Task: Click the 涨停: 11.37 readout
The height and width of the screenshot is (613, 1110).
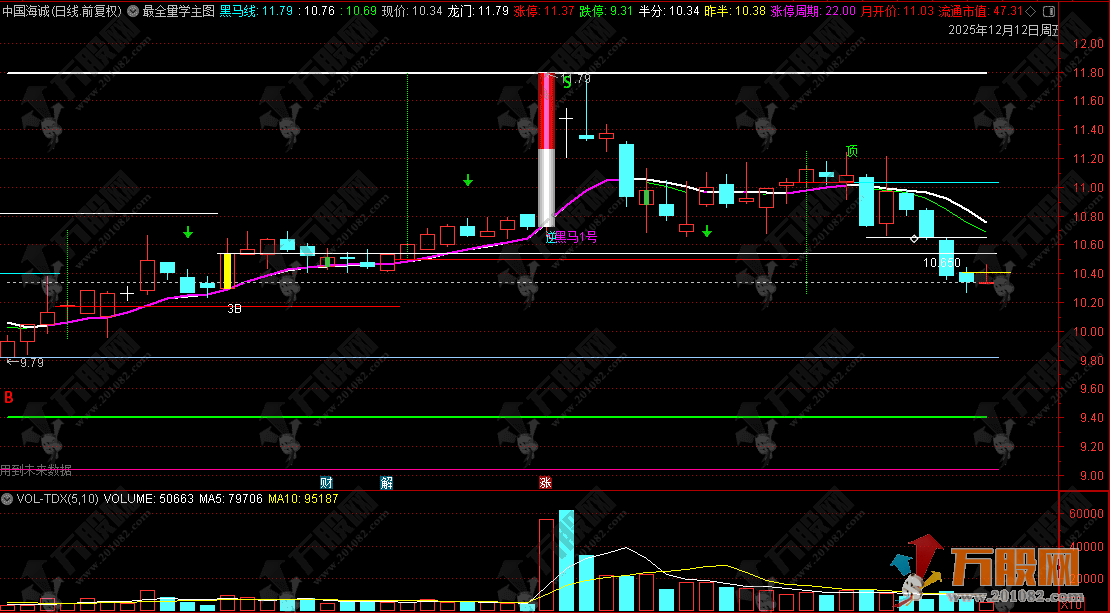Action: point(544,11)
